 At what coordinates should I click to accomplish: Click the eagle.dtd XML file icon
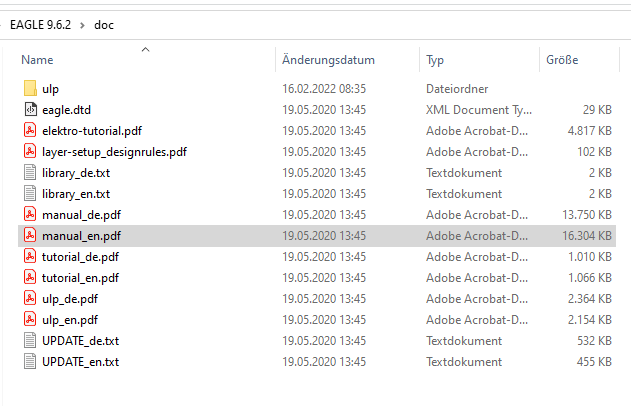coord(29,110)
